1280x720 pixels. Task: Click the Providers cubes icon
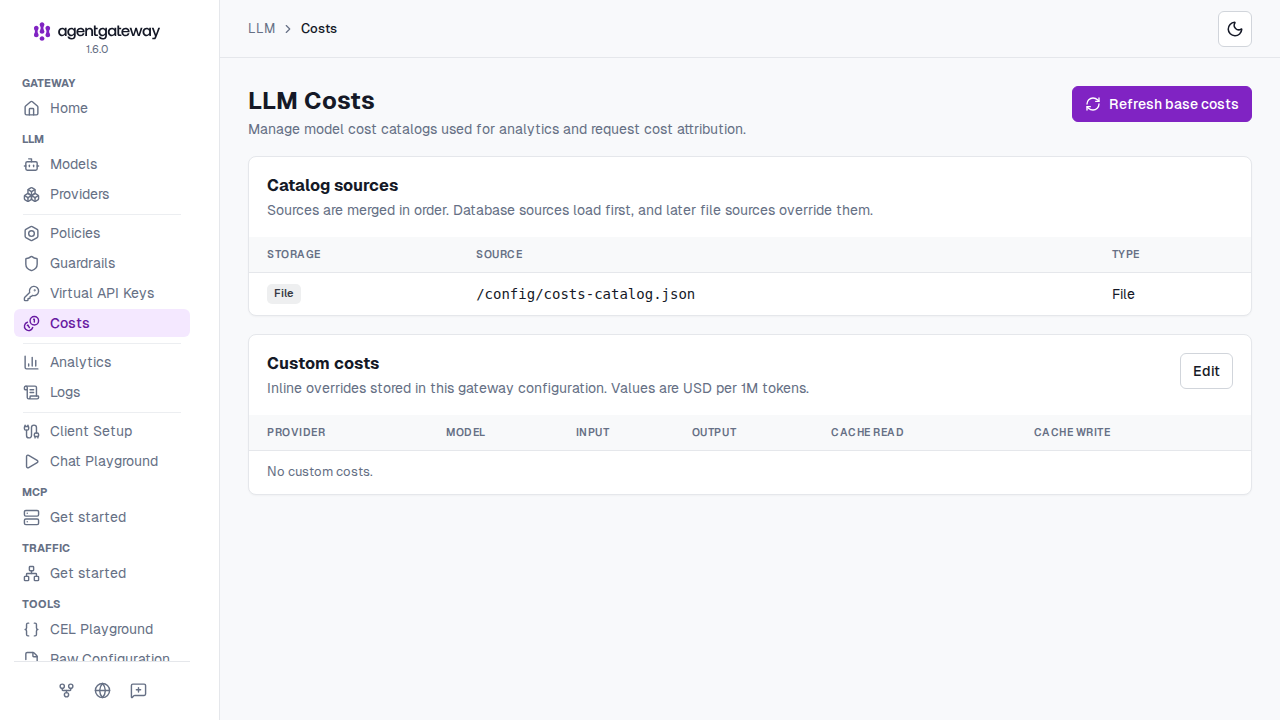pos(31,194)
